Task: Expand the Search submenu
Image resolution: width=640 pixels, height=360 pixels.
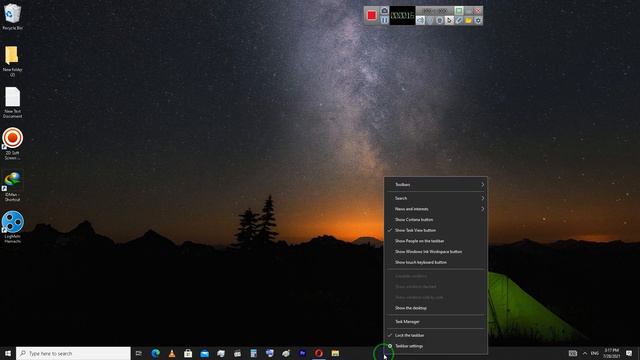Action: [436, 198]
